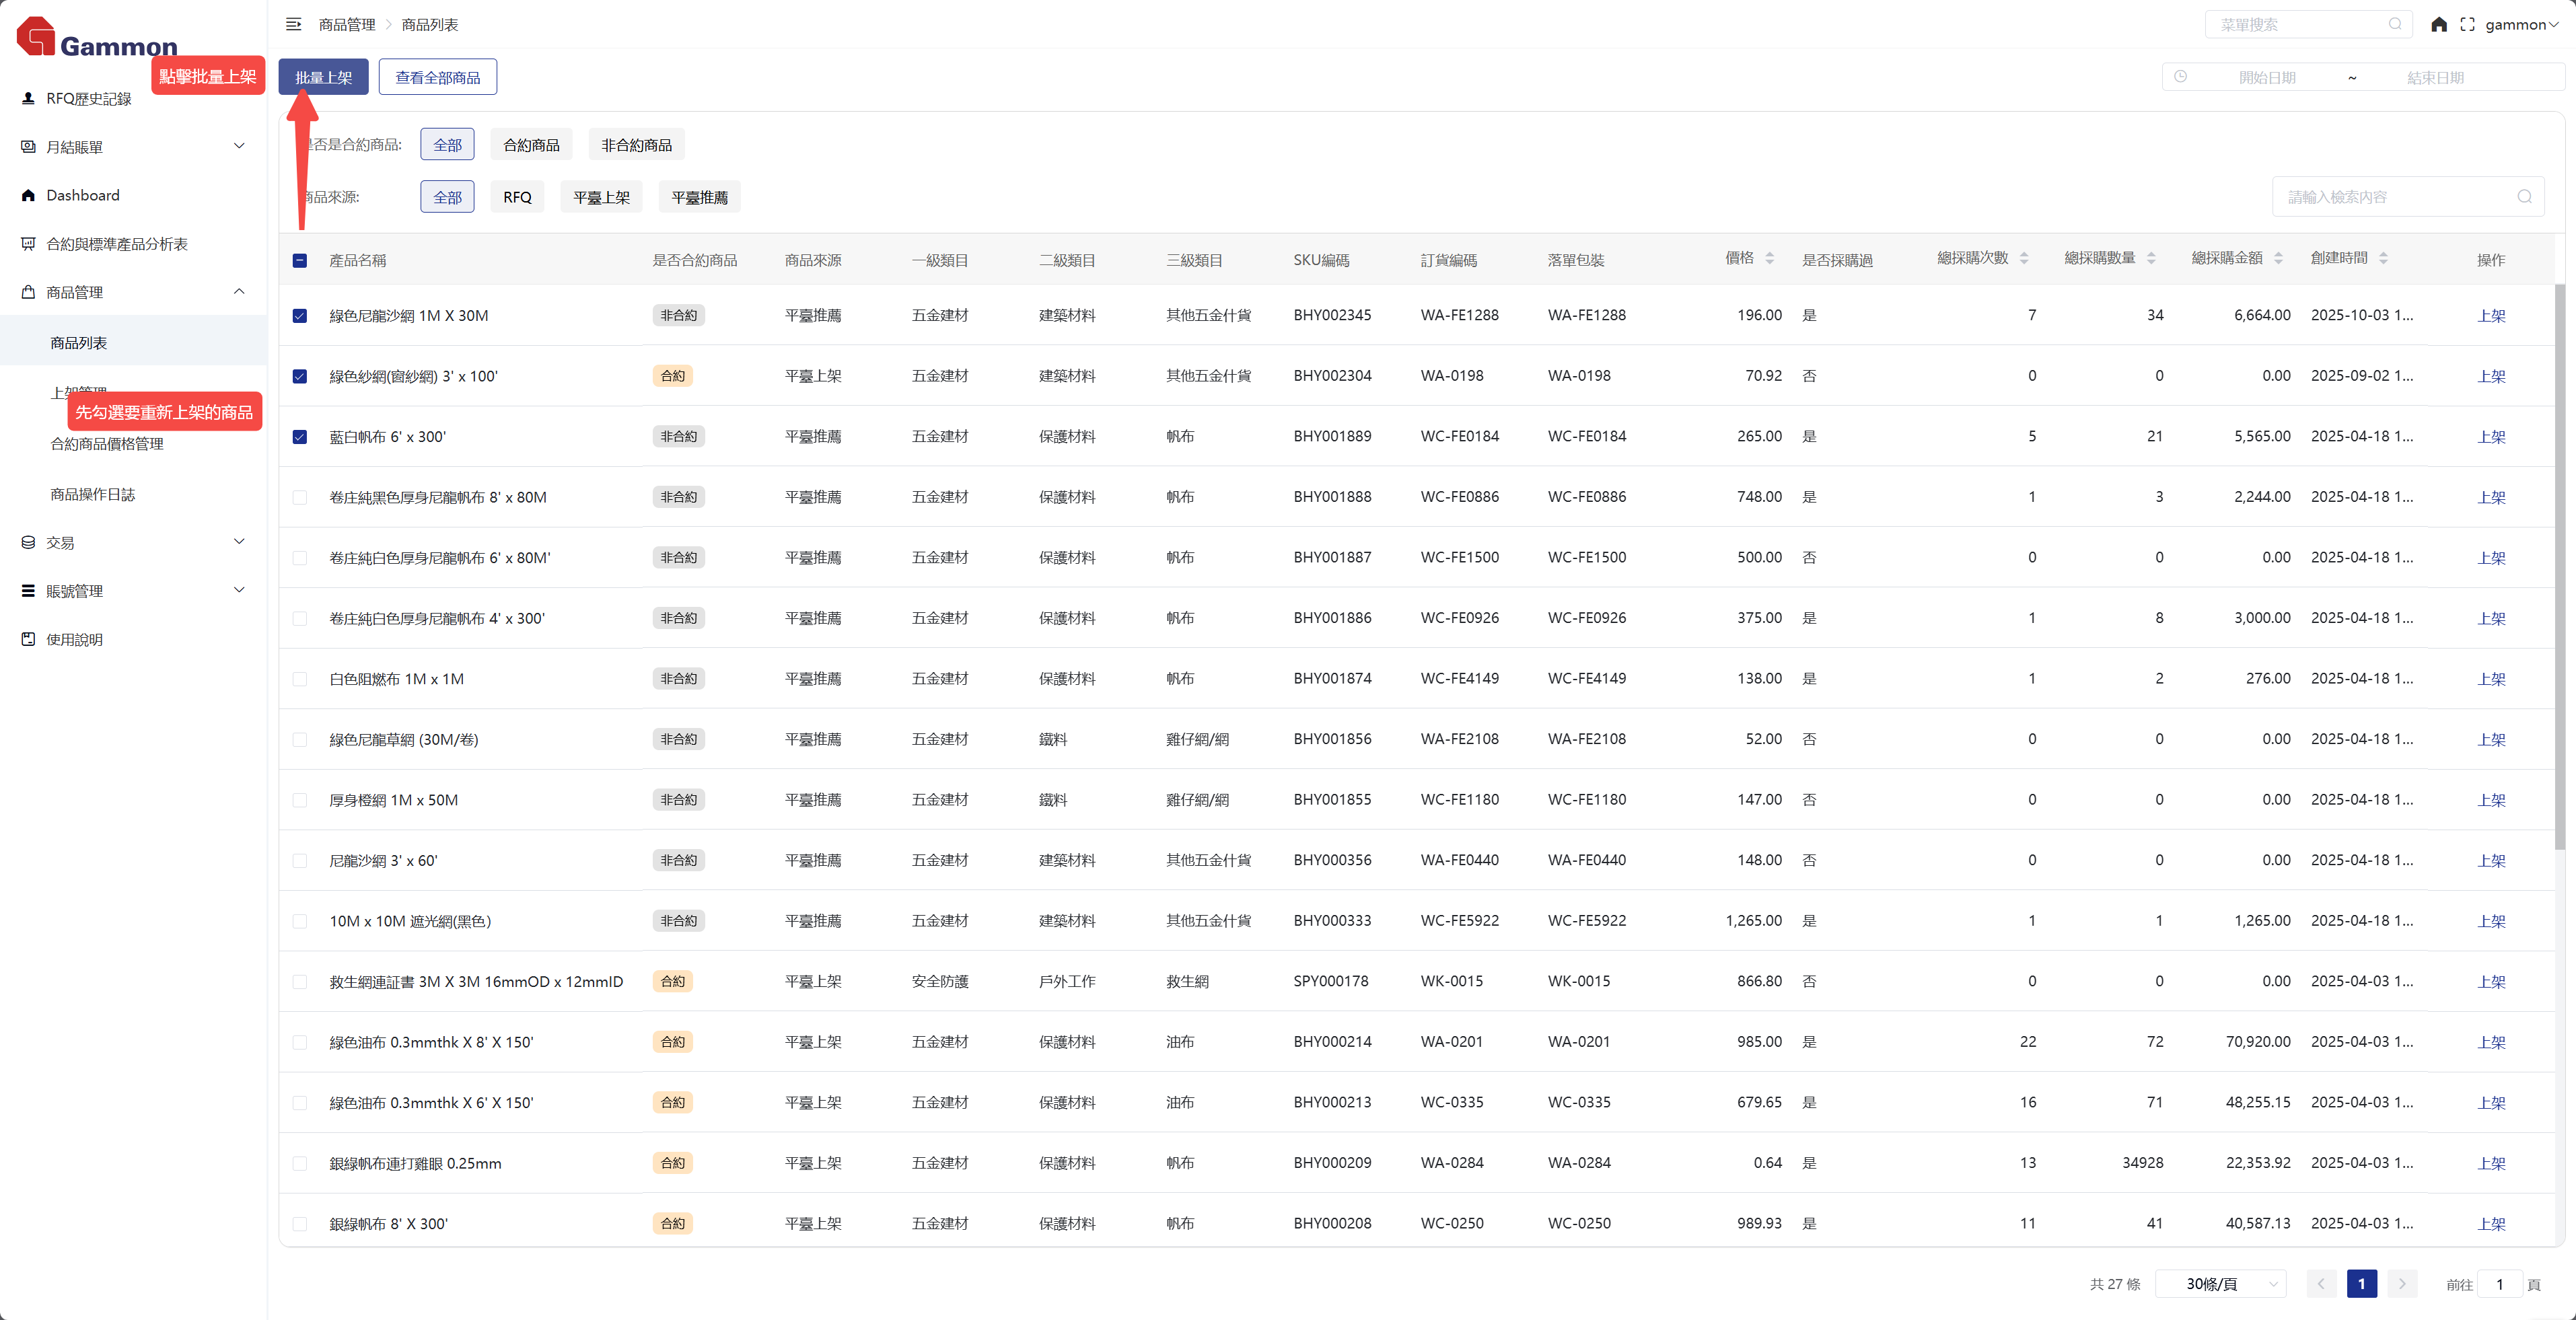Click the 開始日期 date input field
Viewport: 2576px width, 1320px height.
click(2266, 77)
